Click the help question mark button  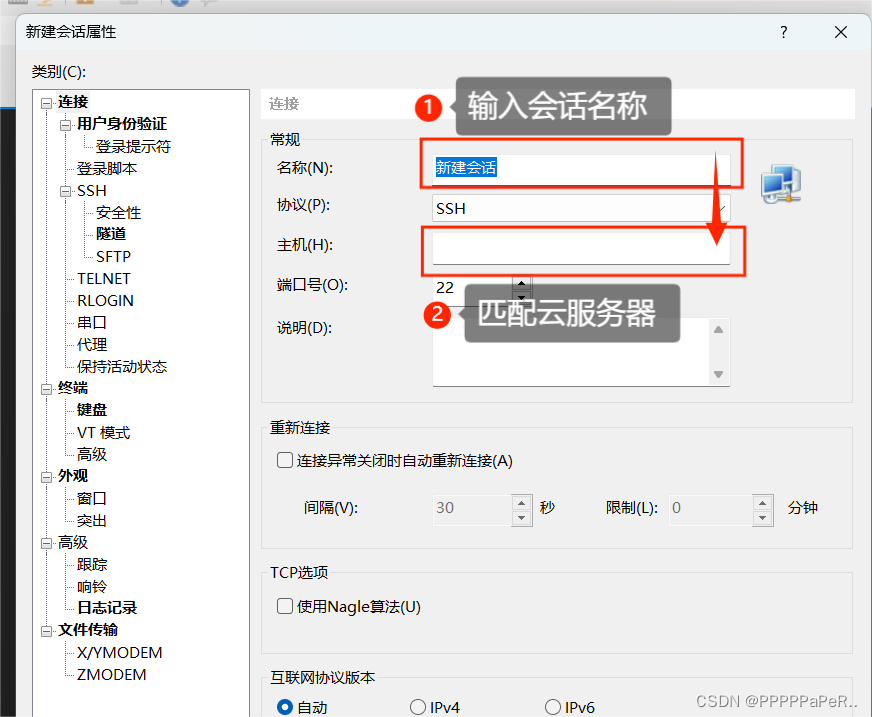(783, 32)
